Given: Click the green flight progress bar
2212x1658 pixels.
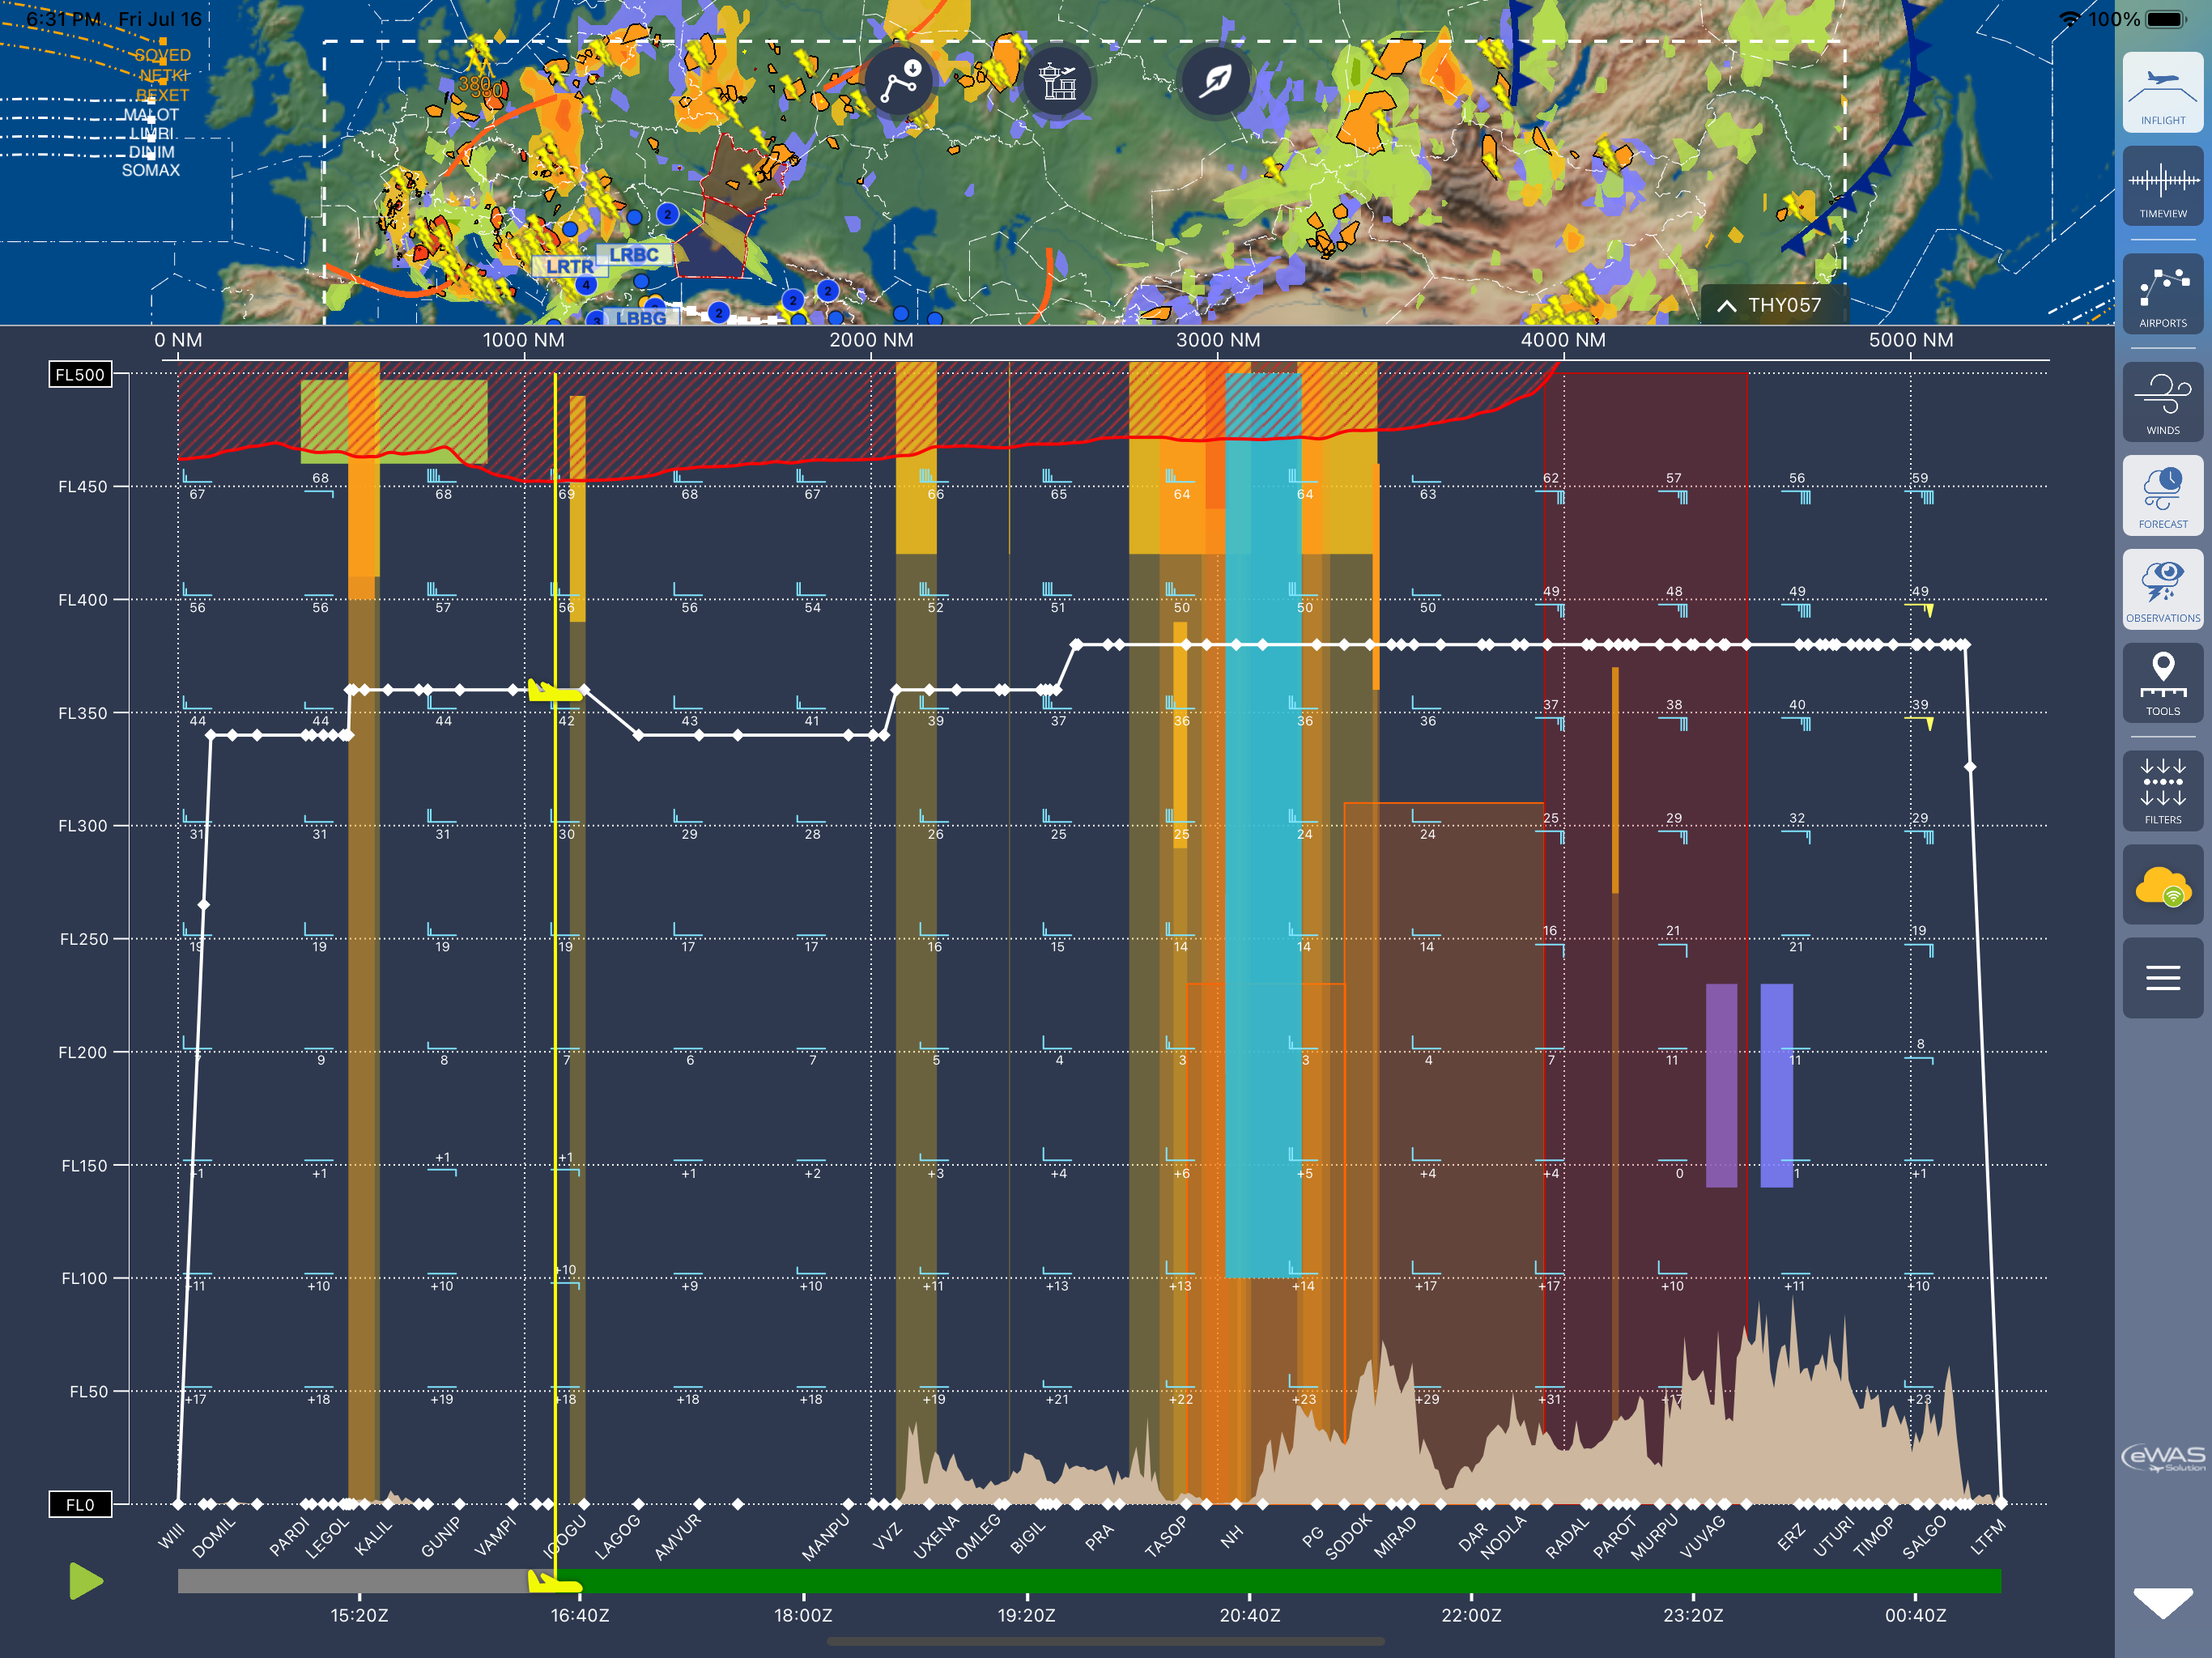Looking at the screenshot, I should click(1290, 1582).
